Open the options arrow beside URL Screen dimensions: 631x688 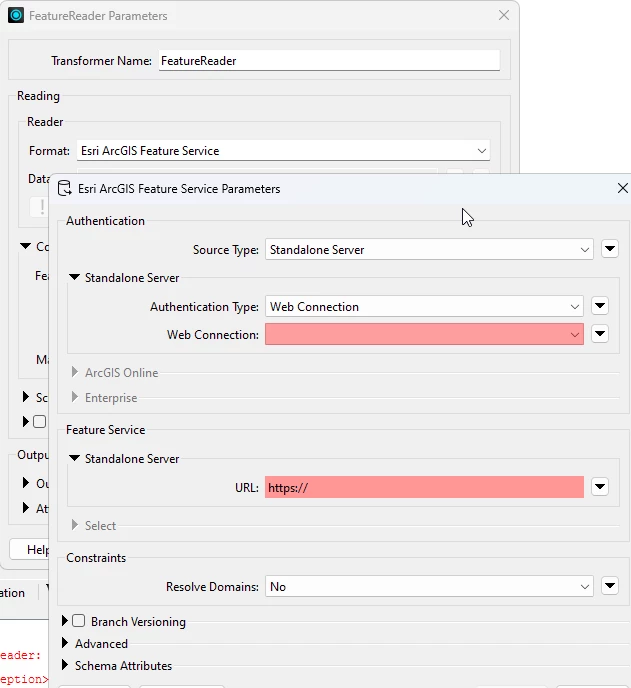(x=599, y=486)
